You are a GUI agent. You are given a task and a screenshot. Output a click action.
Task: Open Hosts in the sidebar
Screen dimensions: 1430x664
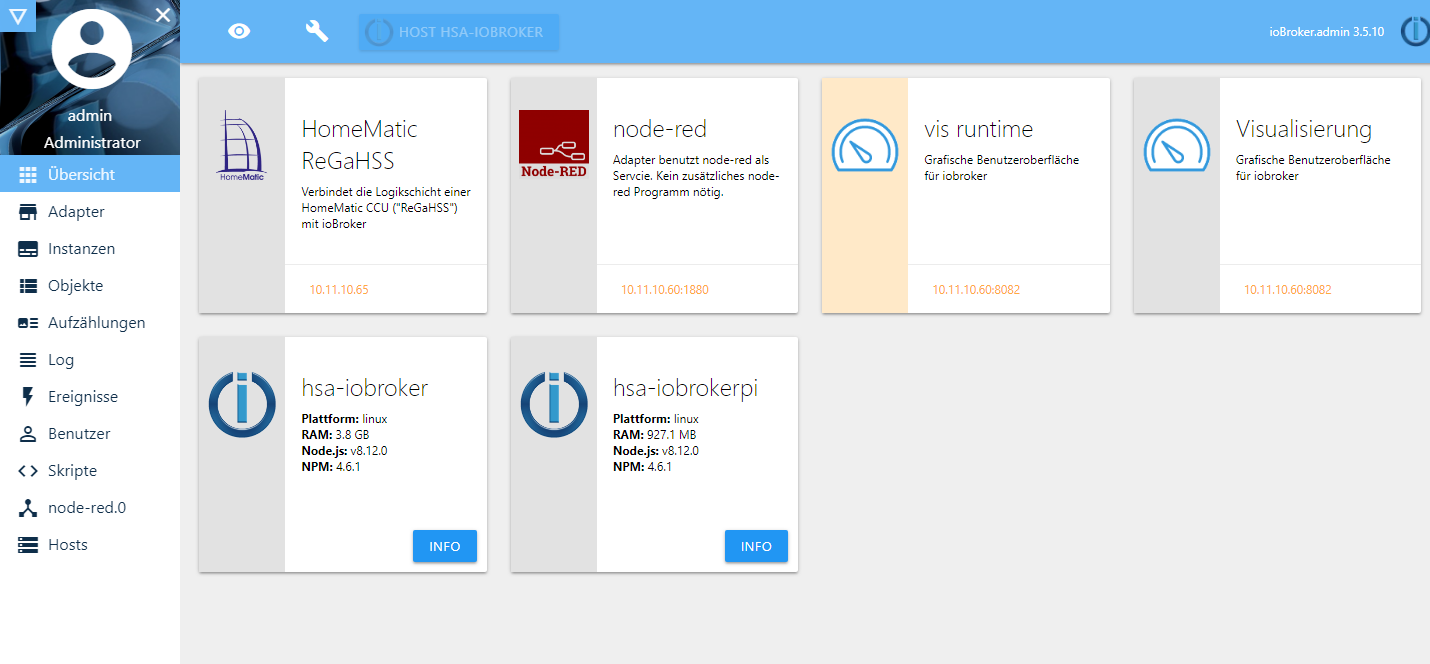point(90,545)
